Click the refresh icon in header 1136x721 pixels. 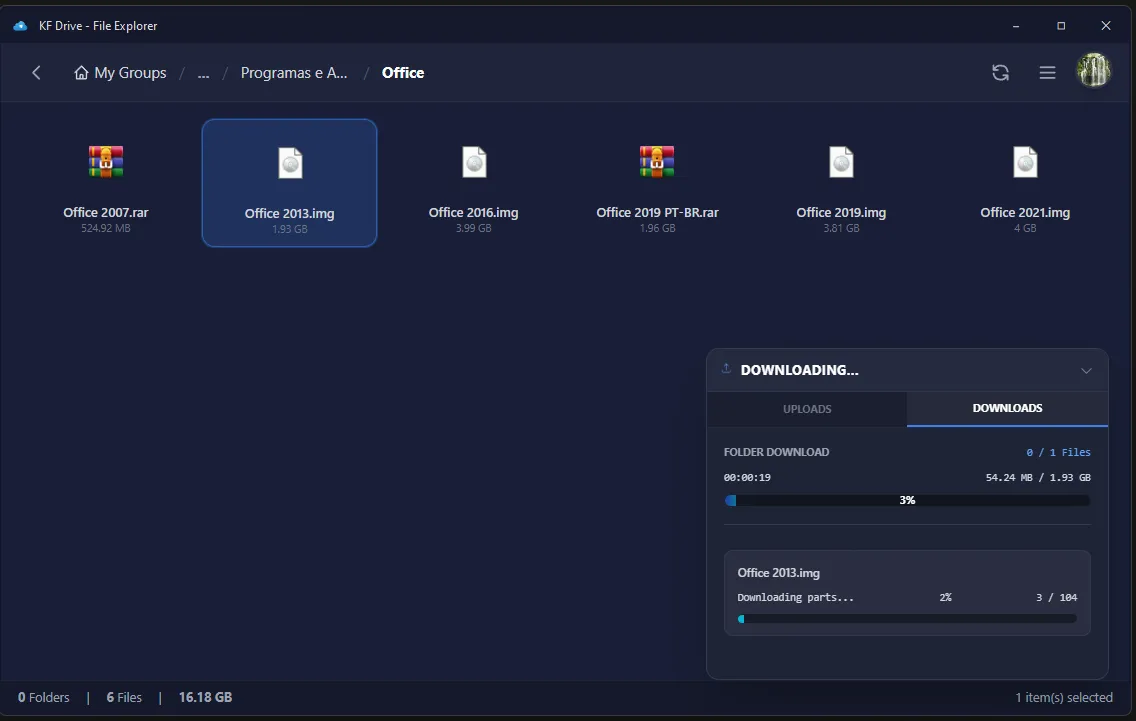pos(1000,73)
